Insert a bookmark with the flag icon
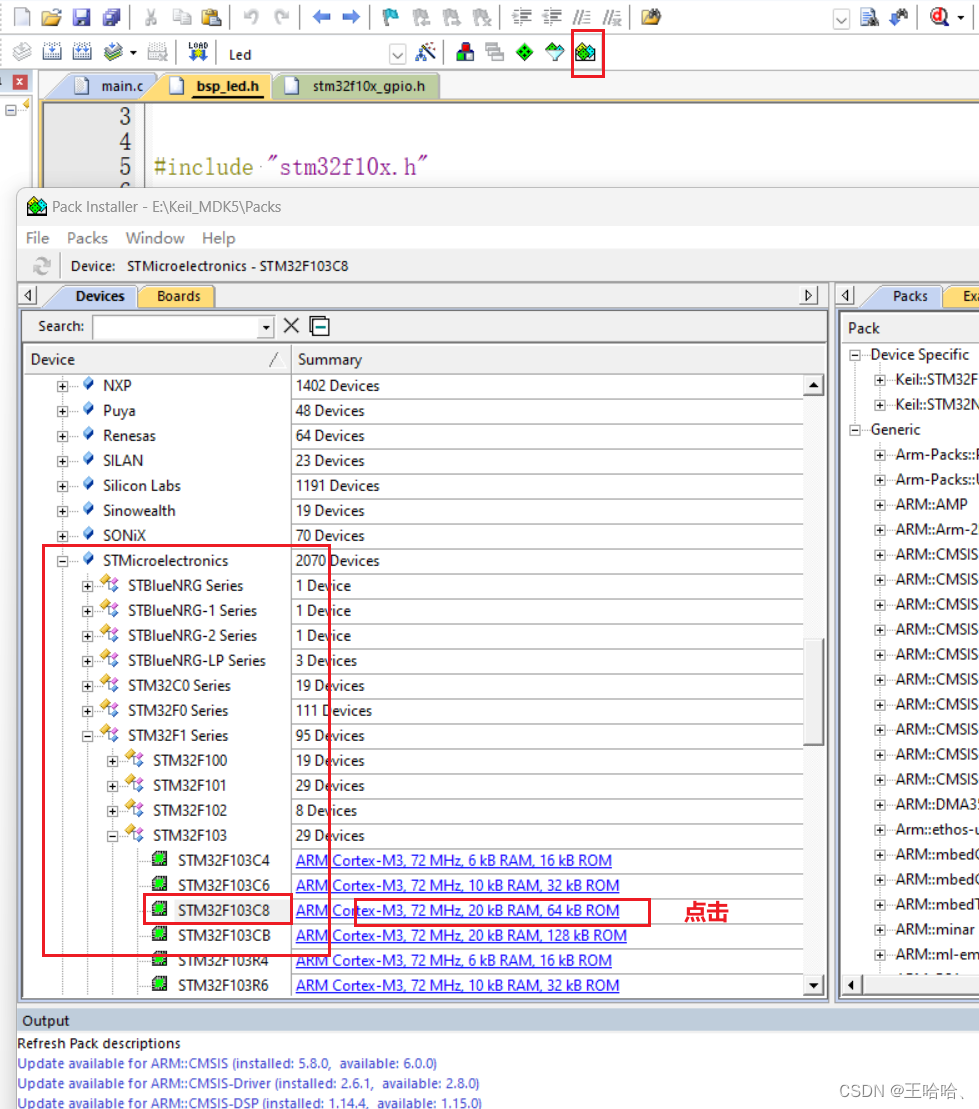The image size is (979, 1109). pos(390,16)
